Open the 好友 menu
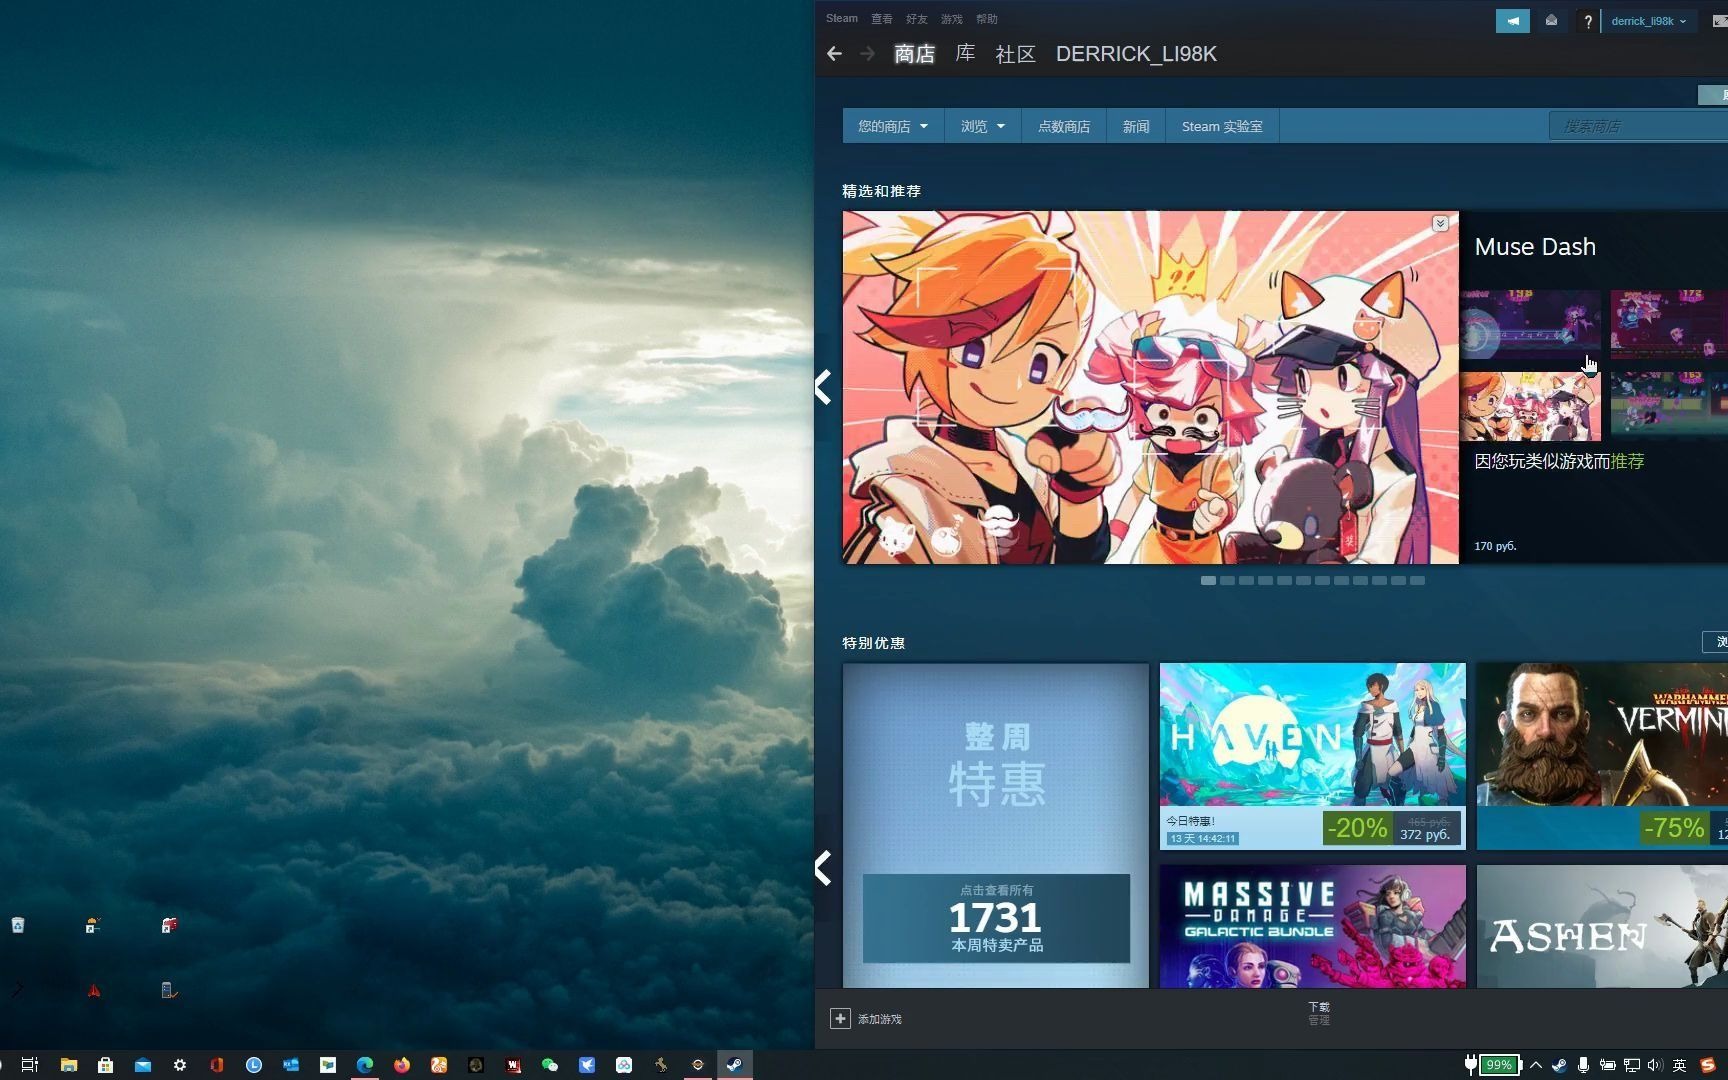The height and width of the screenshot is (1080, 1728). [916, 19]
